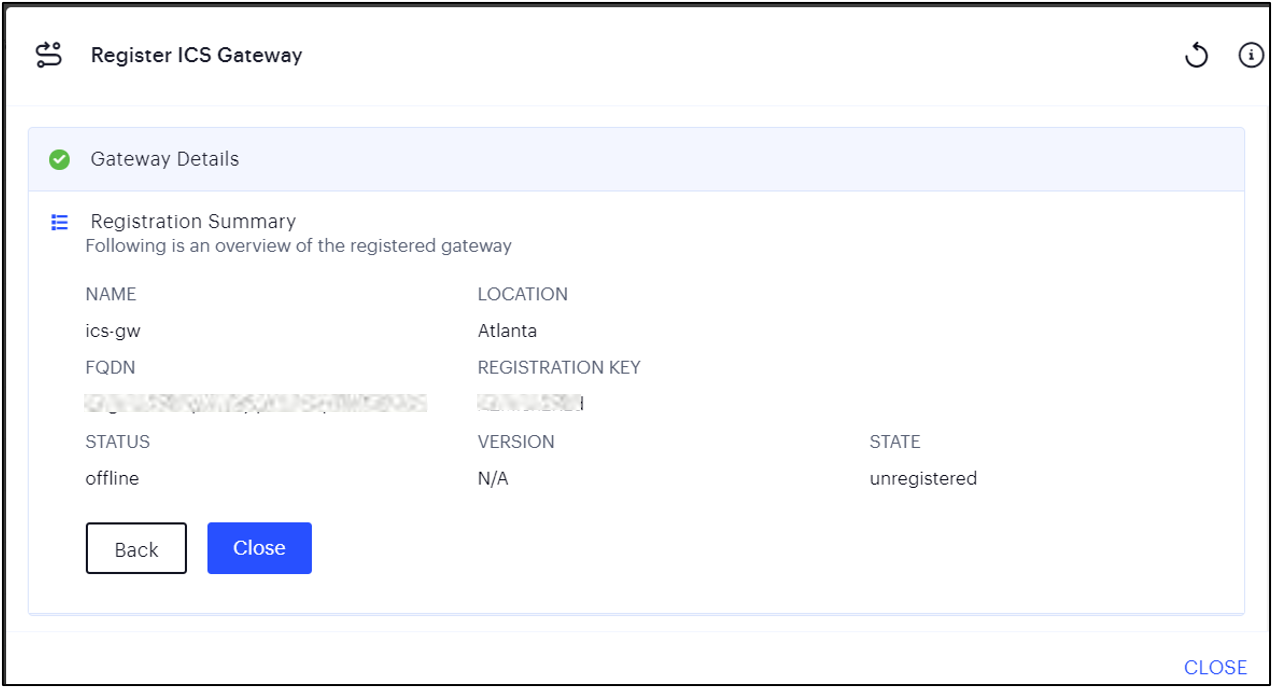Click the offline STATUS indicator
The width and height of the screenshot is (1273, 688).
[109, 478]
